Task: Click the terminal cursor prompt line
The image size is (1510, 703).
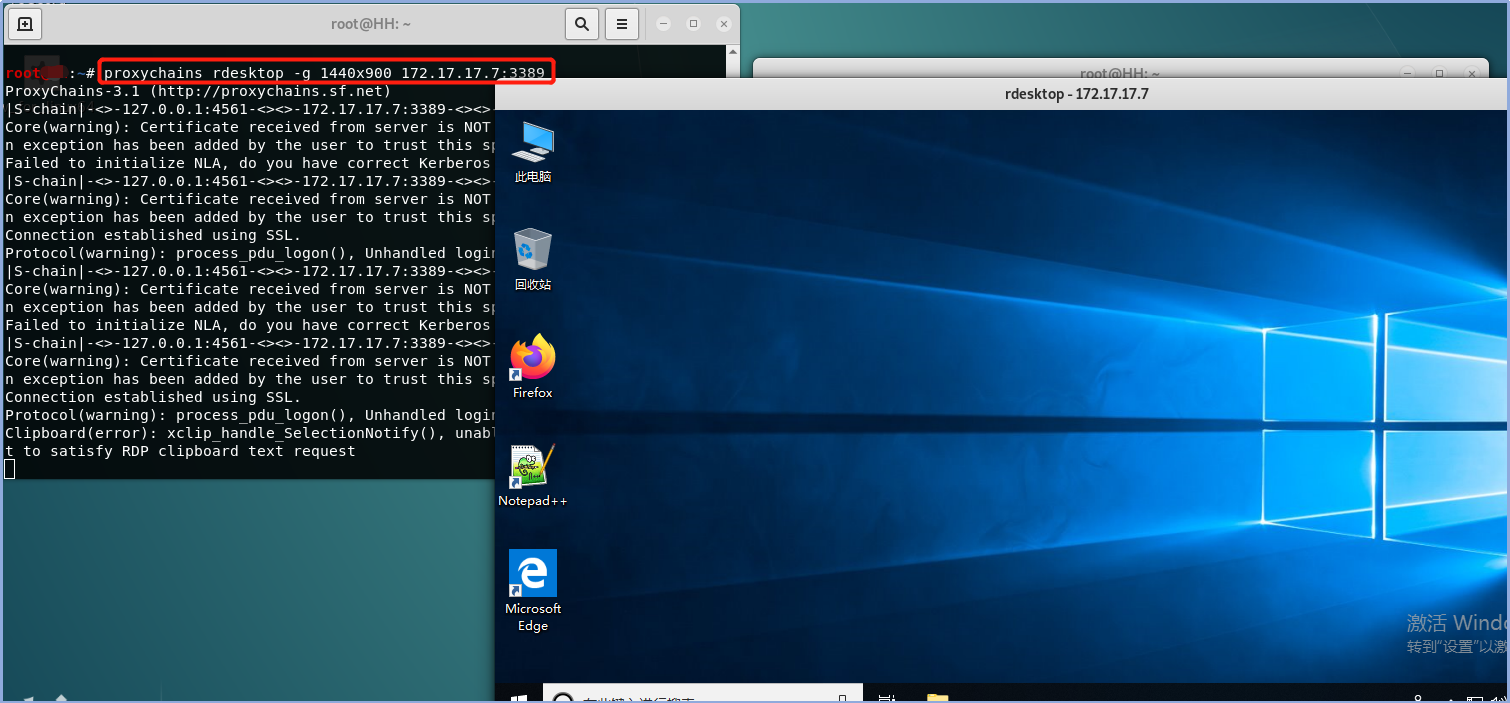Action: click(10, 469)
